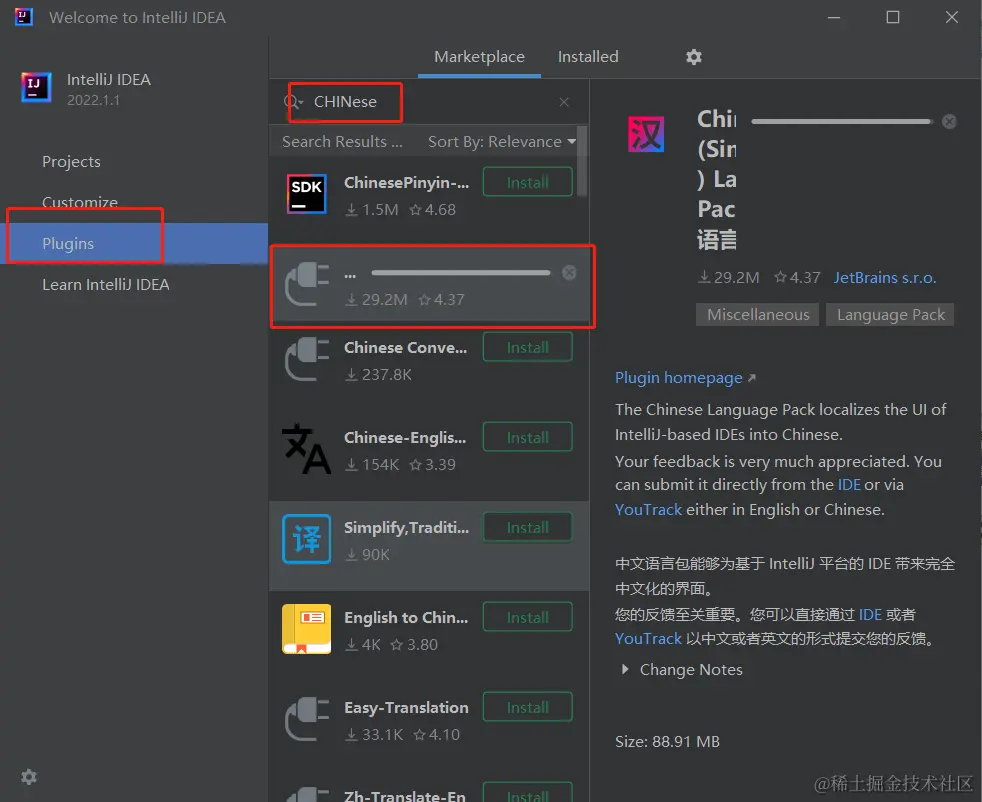
Task: Click the title bar IntelliJ app icon
Action: 24,17
